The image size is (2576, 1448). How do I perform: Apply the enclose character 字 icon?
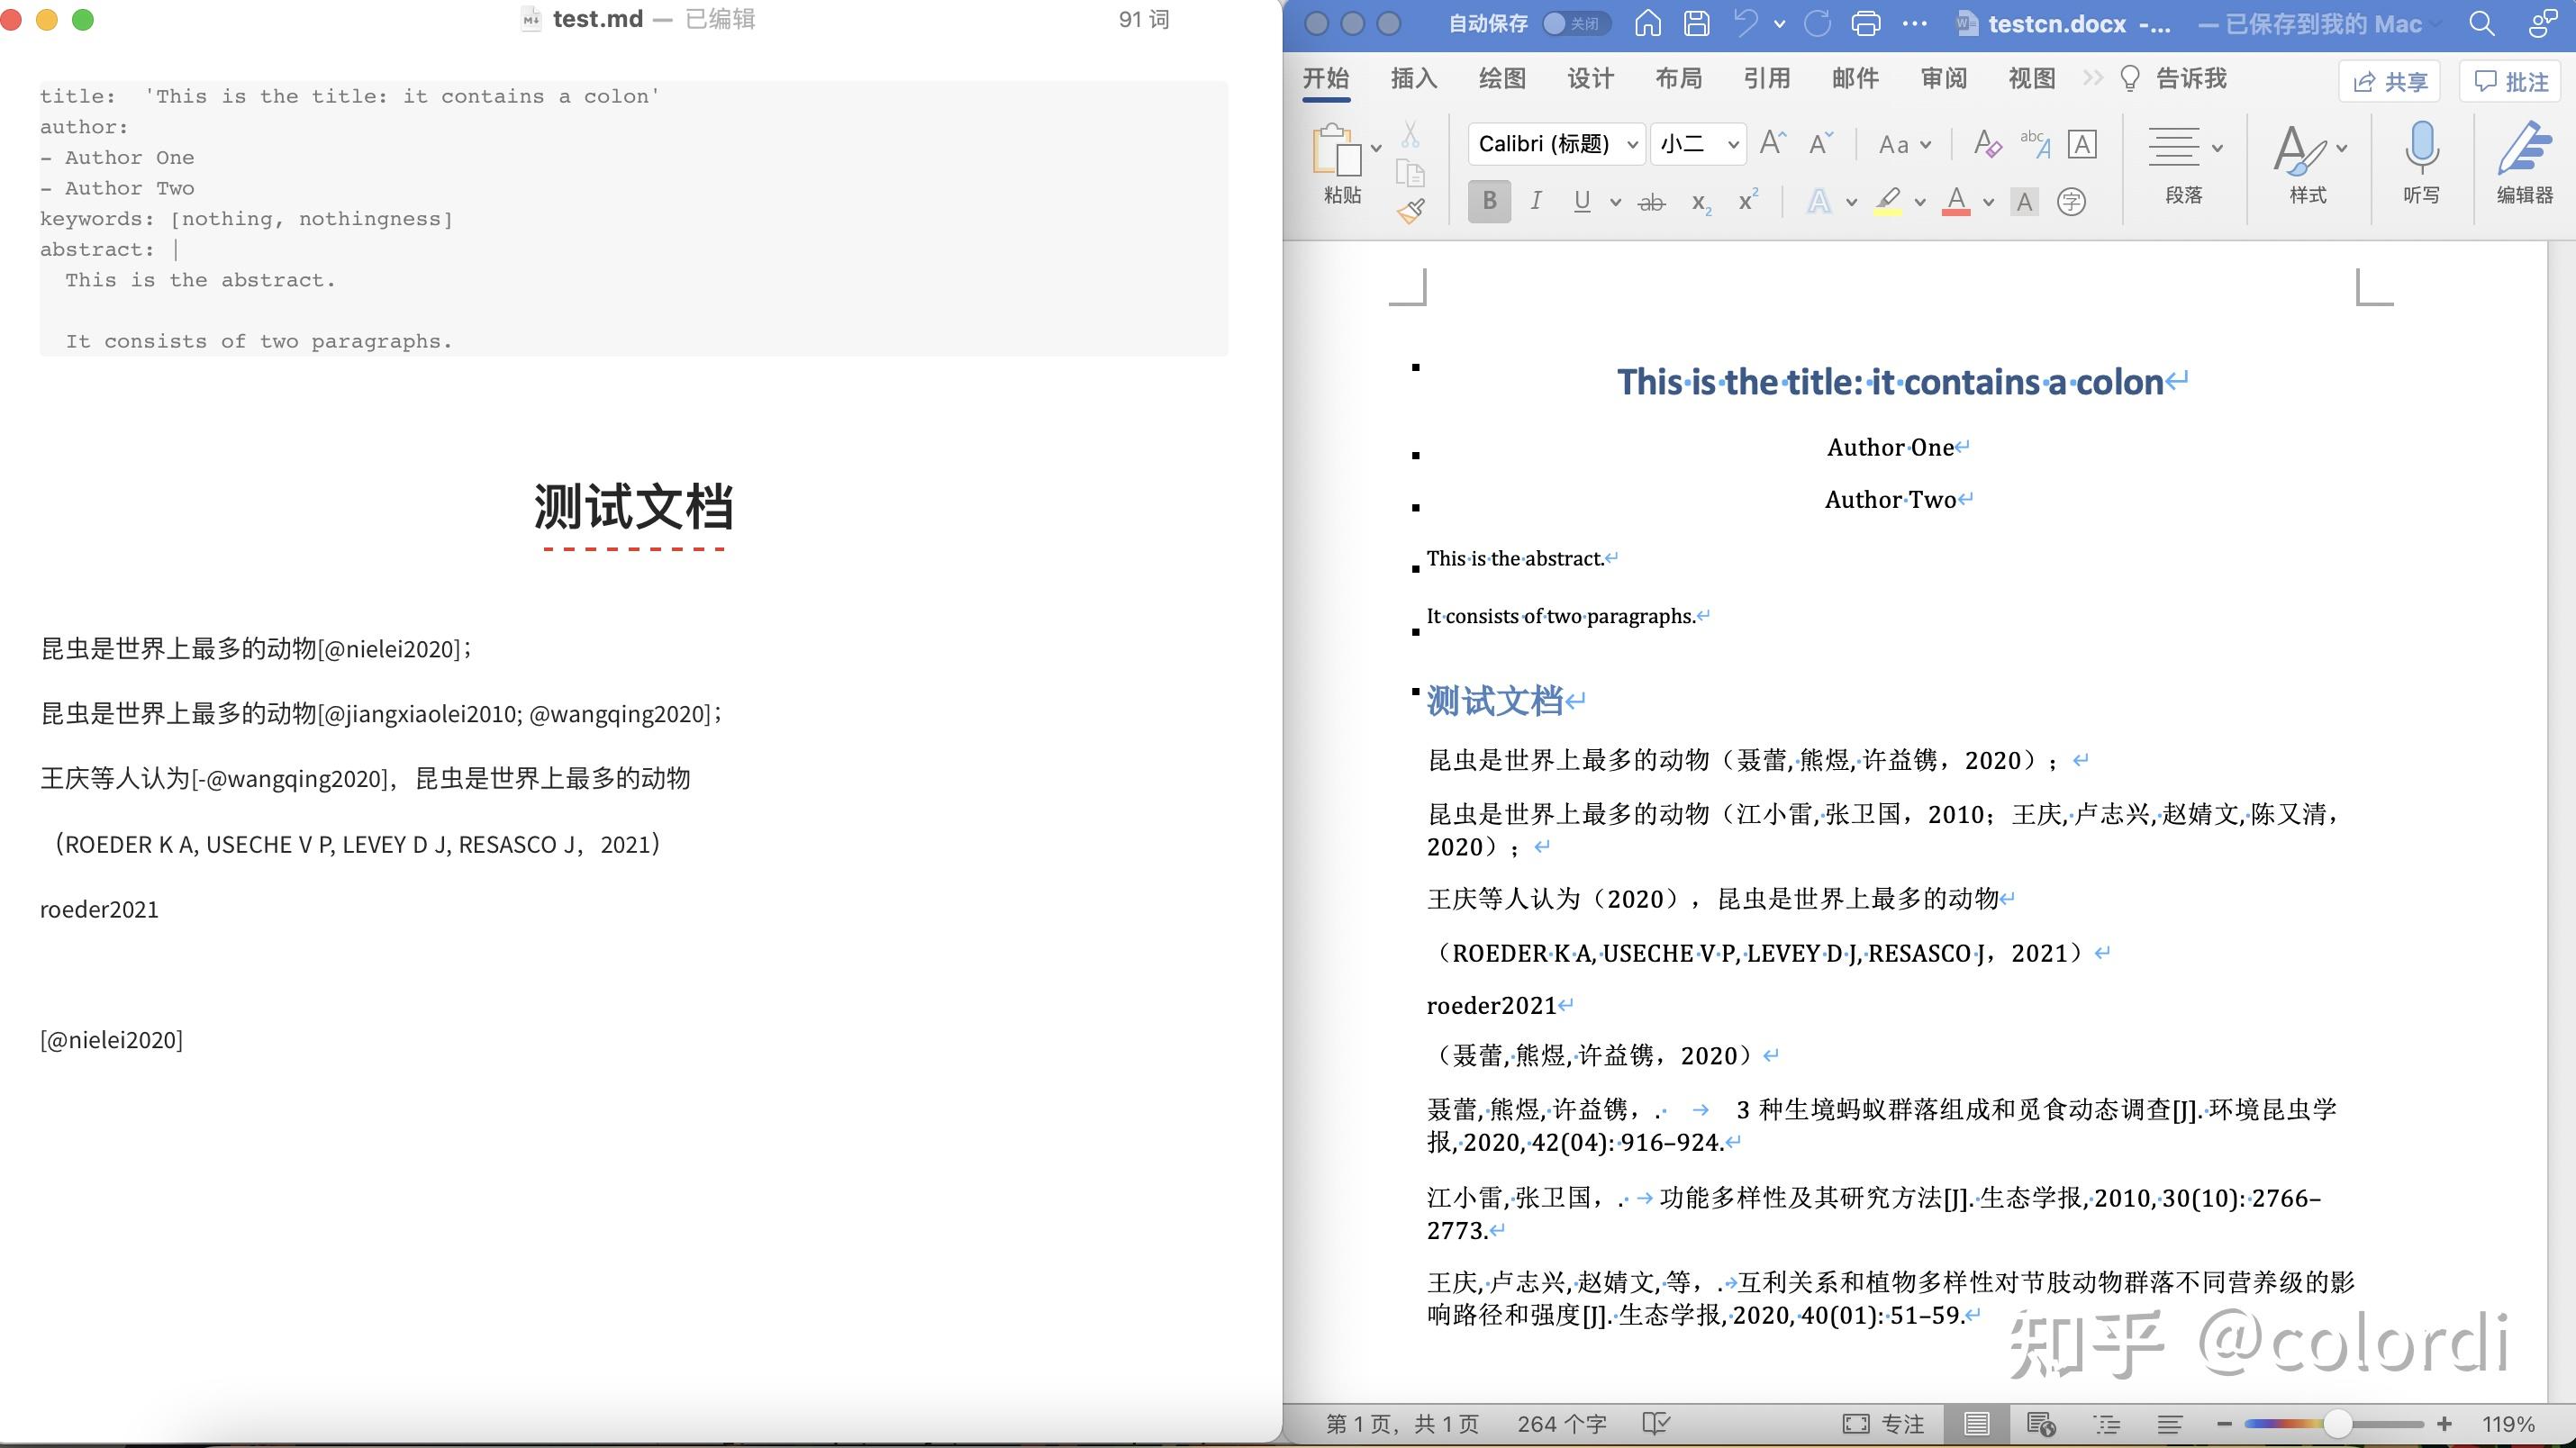[x=2072, y=202]
